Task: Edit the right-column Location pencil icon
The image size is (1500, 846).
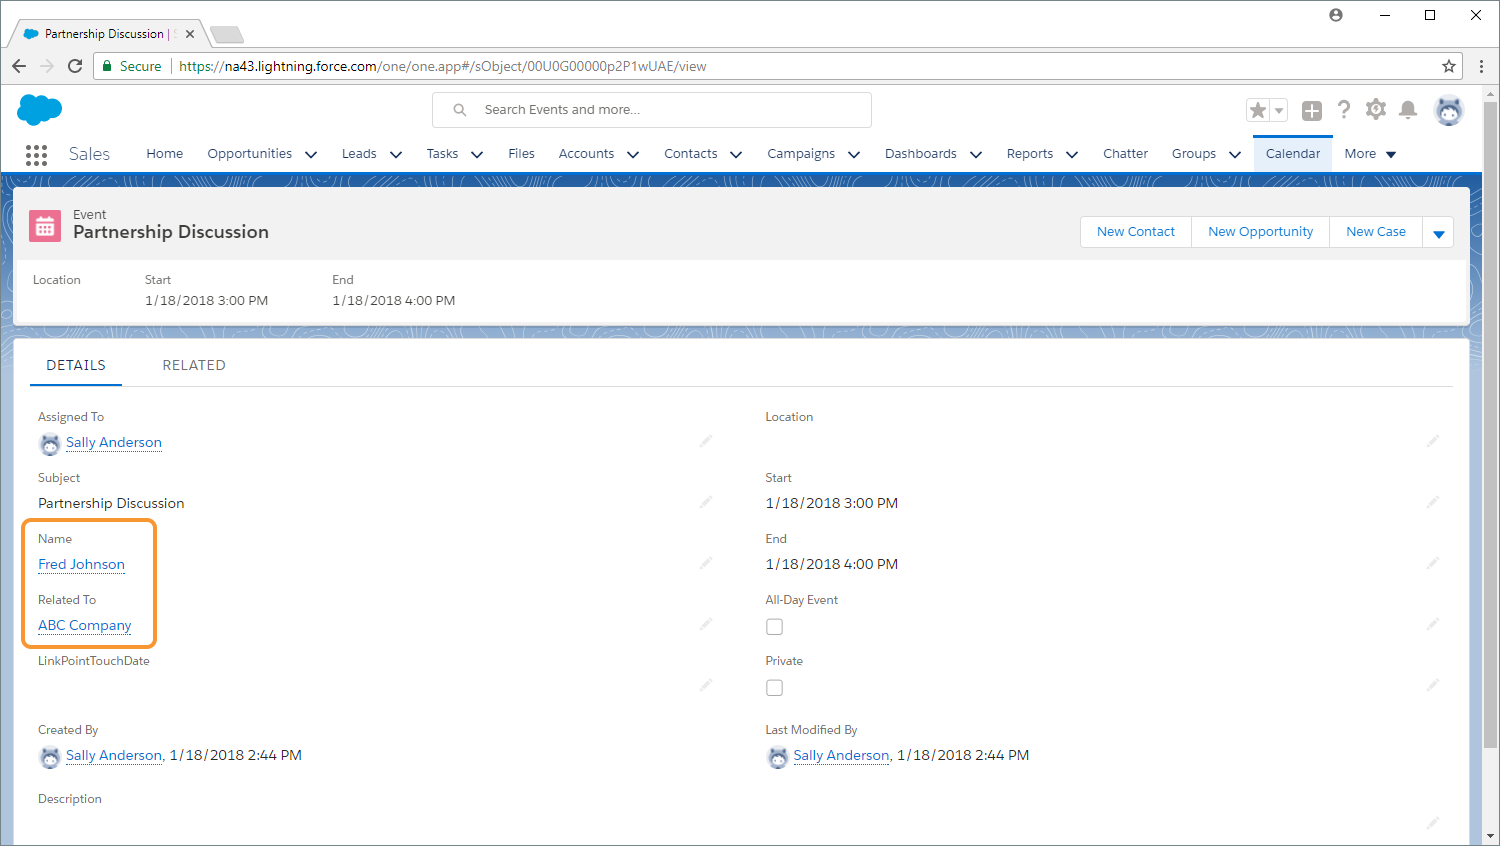Action: (x=1433, y=440)
